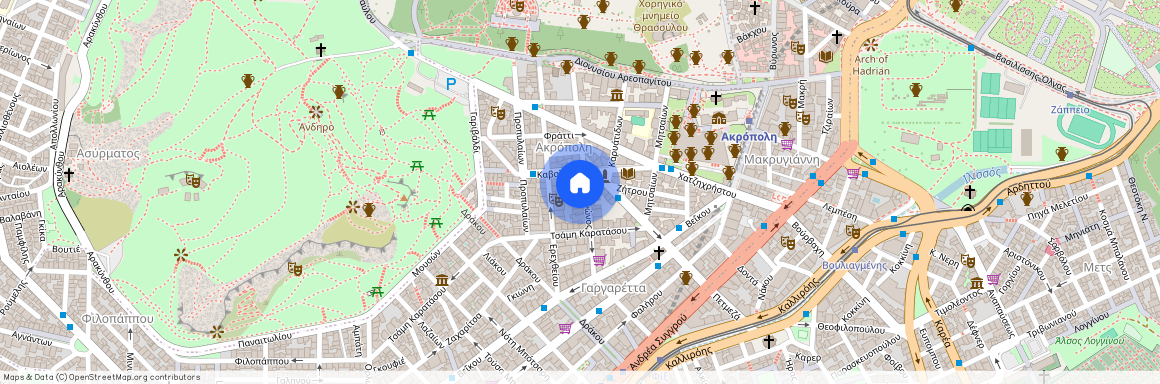Select the amphora icon right of Ζάππειο stadium
The image size is (1160, 384).
1062,153
